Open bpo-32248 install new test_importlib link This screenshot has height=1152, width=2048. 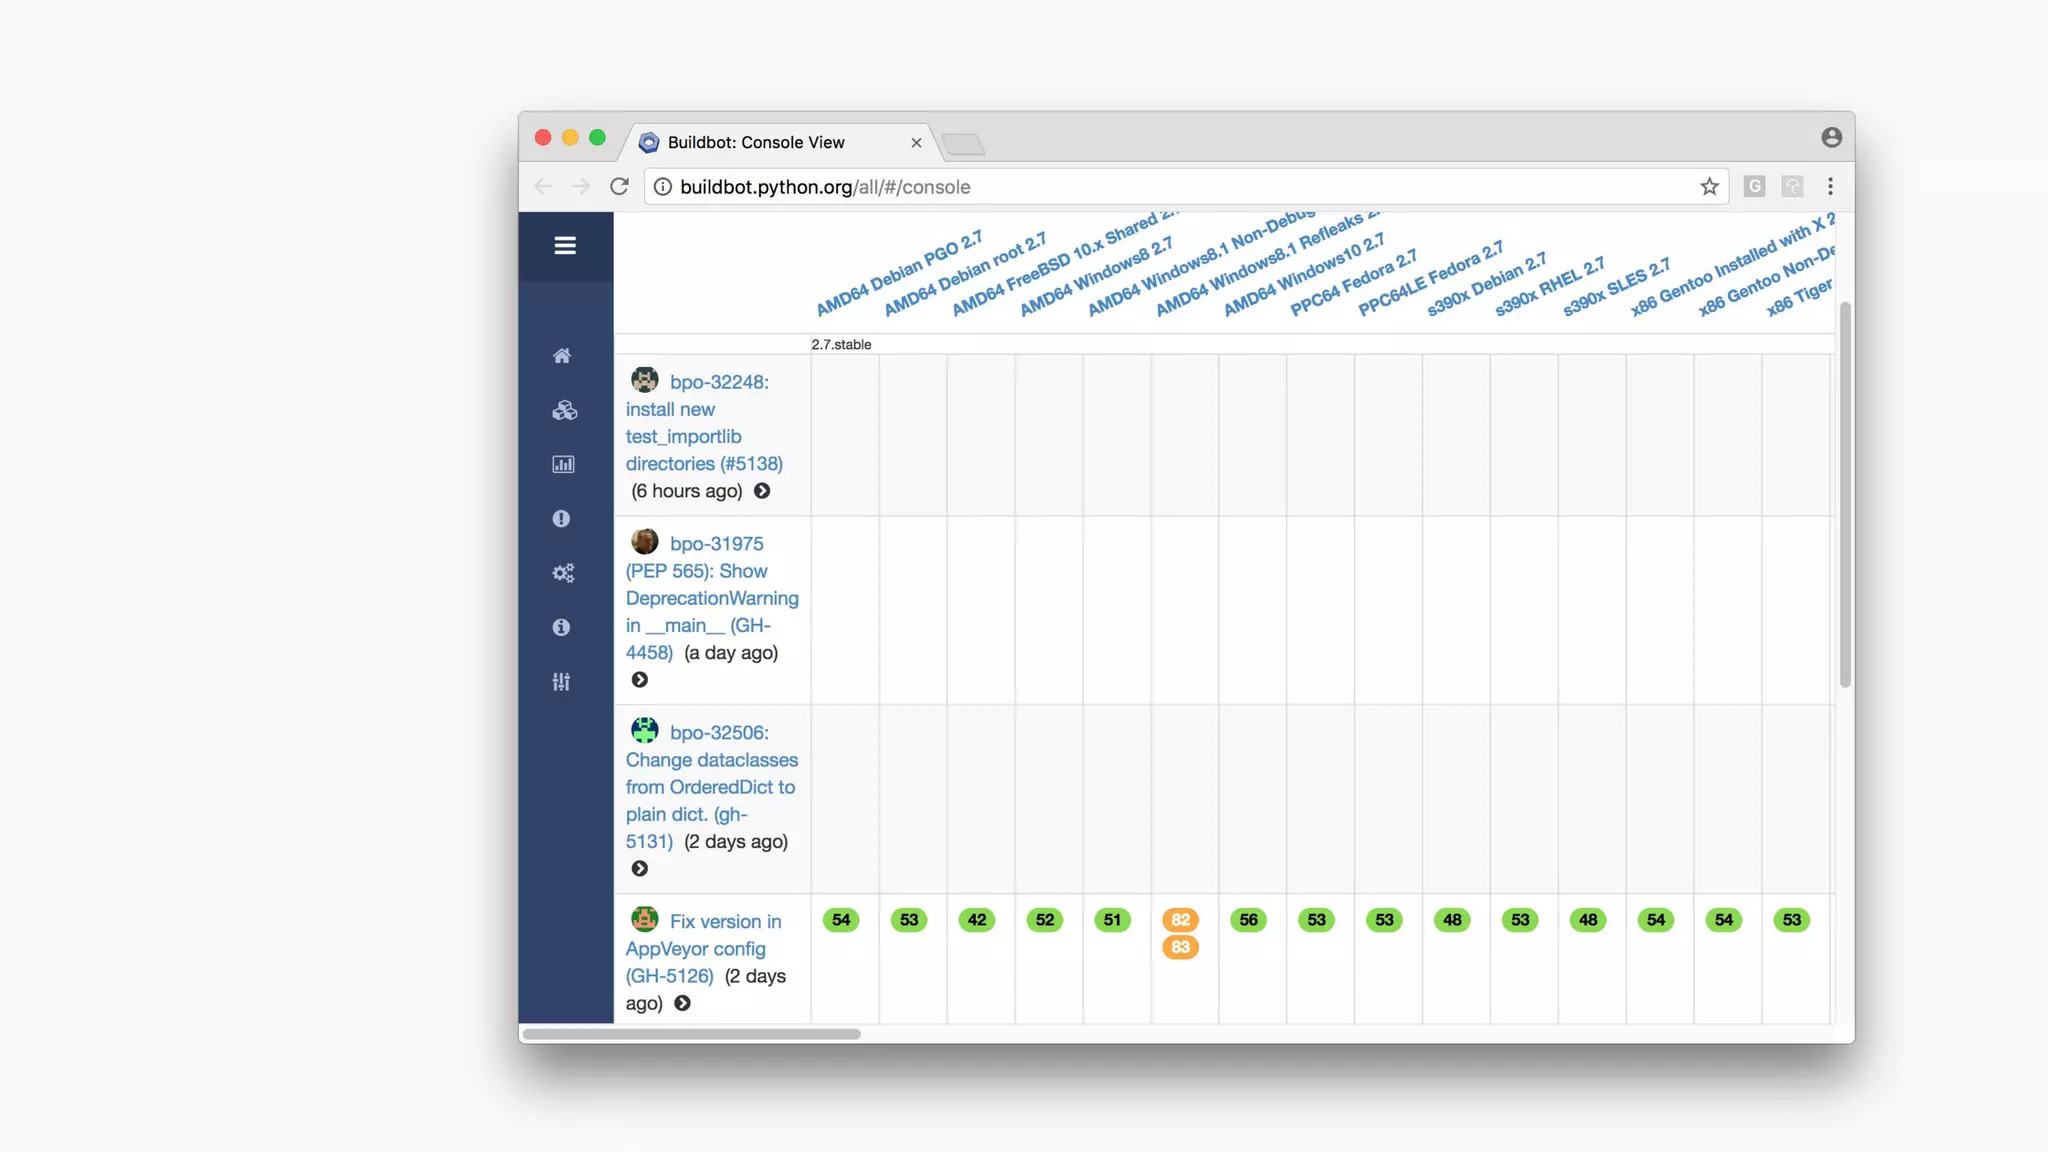pyautogui.click(x=704, y=423)
